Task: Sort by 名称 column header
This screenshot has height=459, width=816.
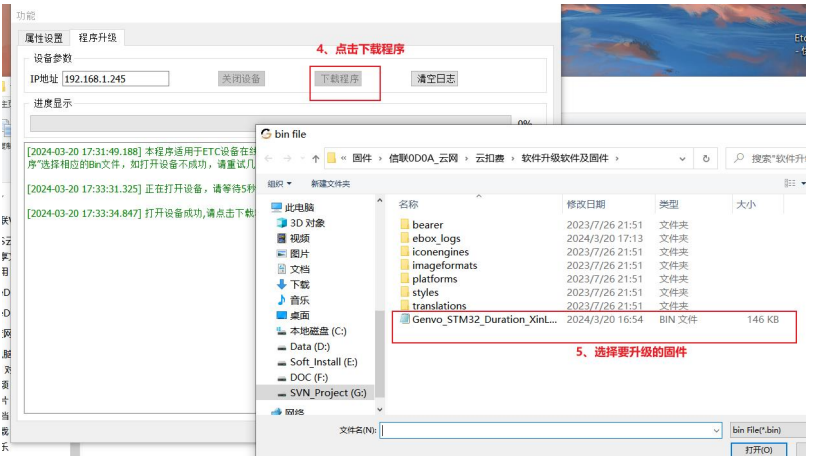Action: point(408,205)
